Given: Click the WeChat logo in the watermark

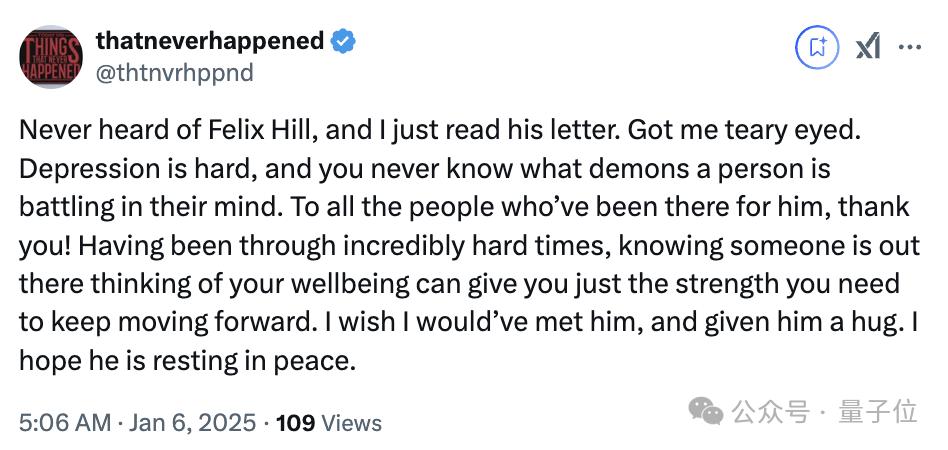Looking at the screenshot, I should pos(708,410).
